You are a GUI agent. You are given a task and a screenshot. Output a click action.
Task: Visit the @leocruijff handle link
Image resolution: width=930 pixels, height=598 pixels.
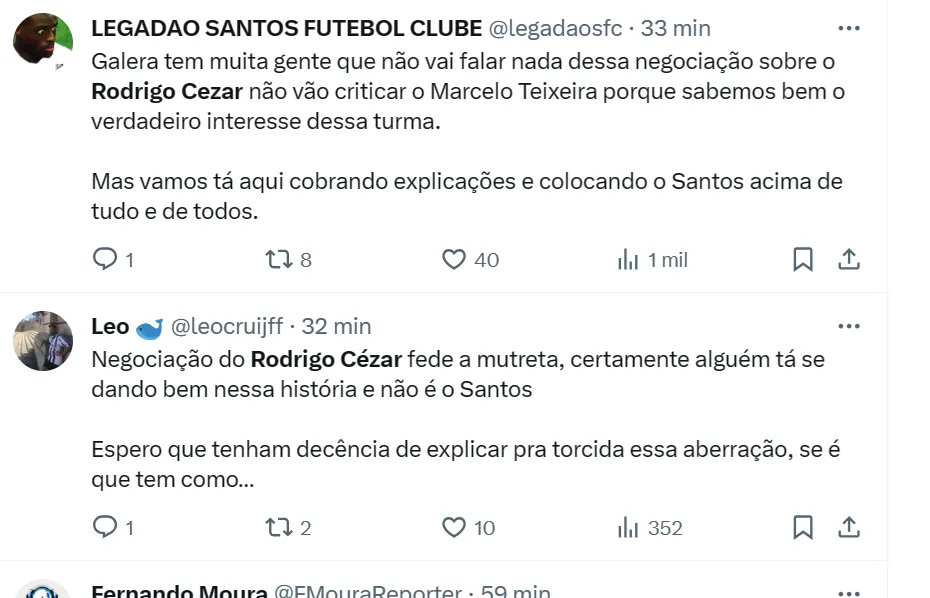229,326
